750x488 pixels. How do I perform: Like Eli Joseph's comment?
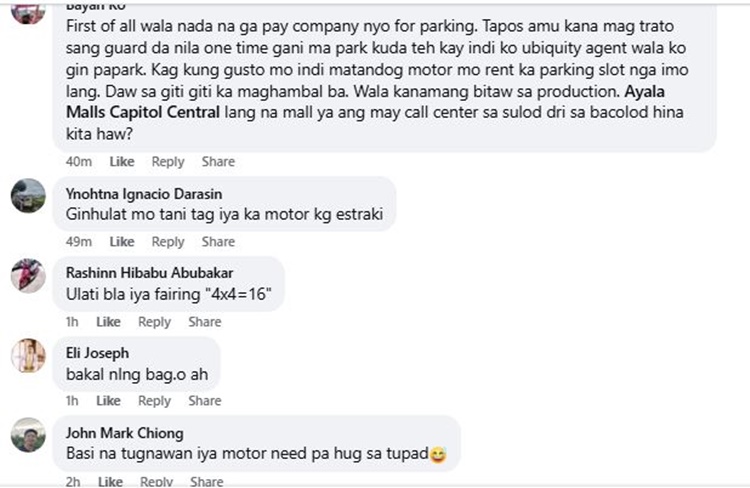pyautogui.click(x=108, y=401)
